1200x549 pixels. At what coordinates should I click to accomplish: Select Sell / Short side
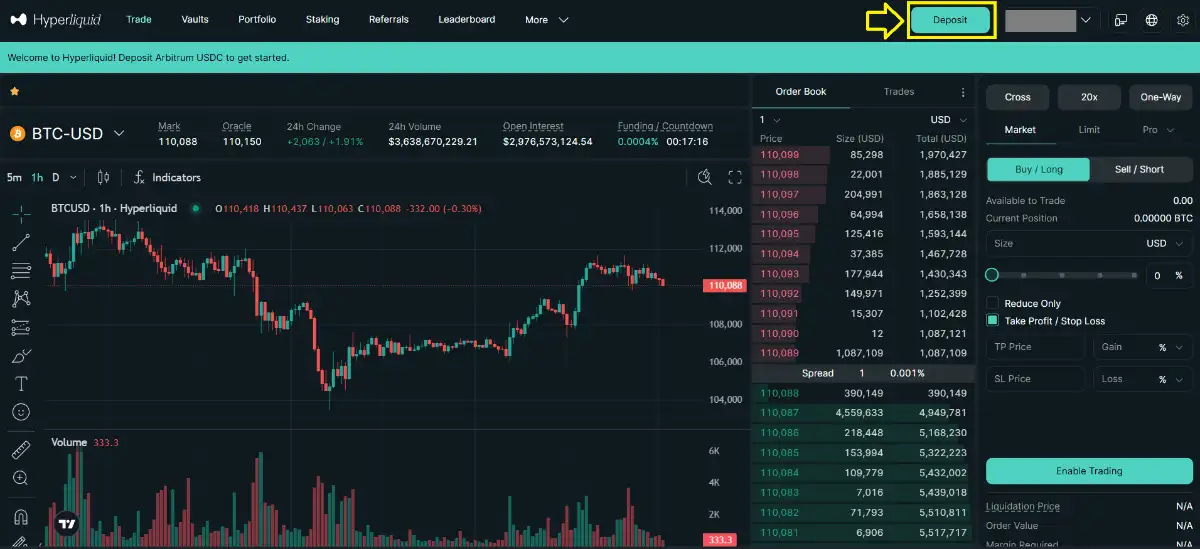pos(1140,169)
